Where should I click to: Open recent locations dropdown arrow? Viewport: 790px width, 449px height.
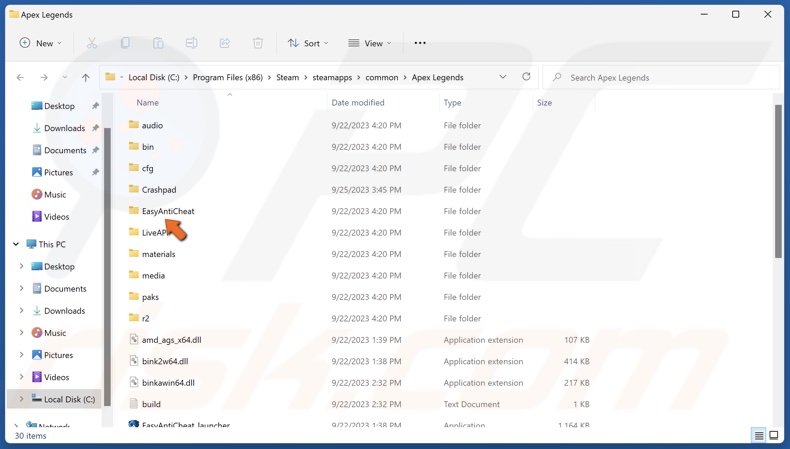click(64, 78)
